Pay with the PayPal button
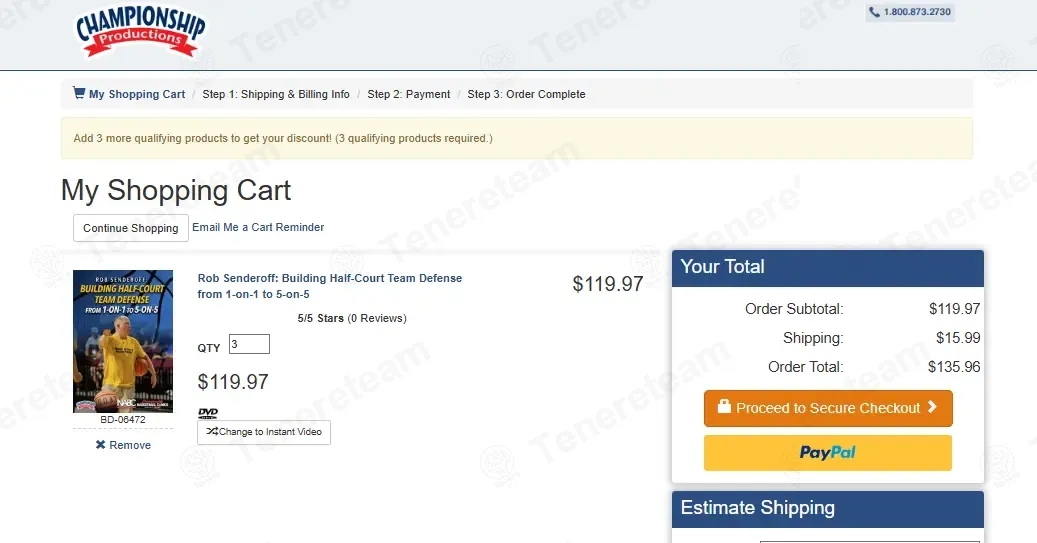 tap(828, 453)
